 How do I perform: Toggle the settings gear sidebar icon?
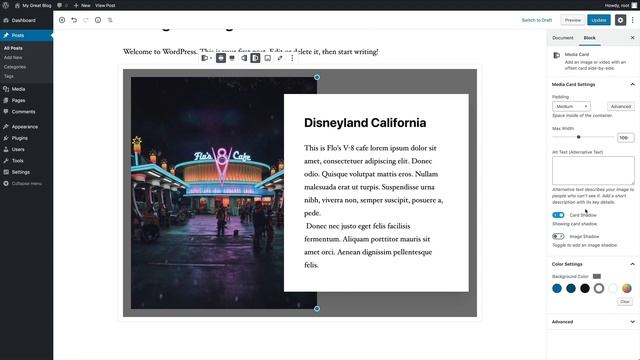[620, 20]
